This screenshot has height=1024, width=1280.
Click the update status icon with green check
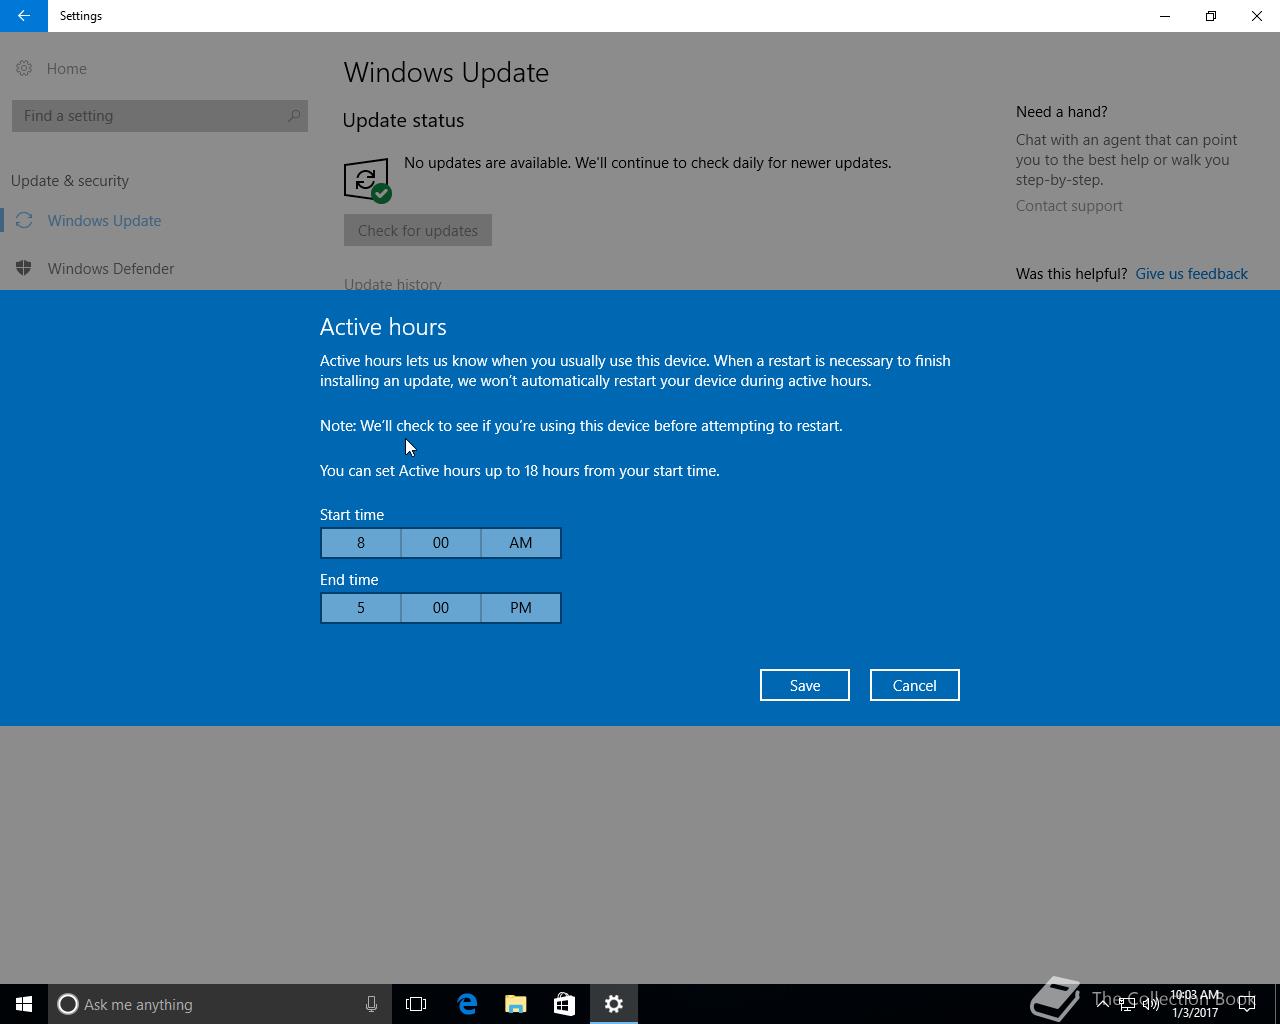click(x=367, y=180)
